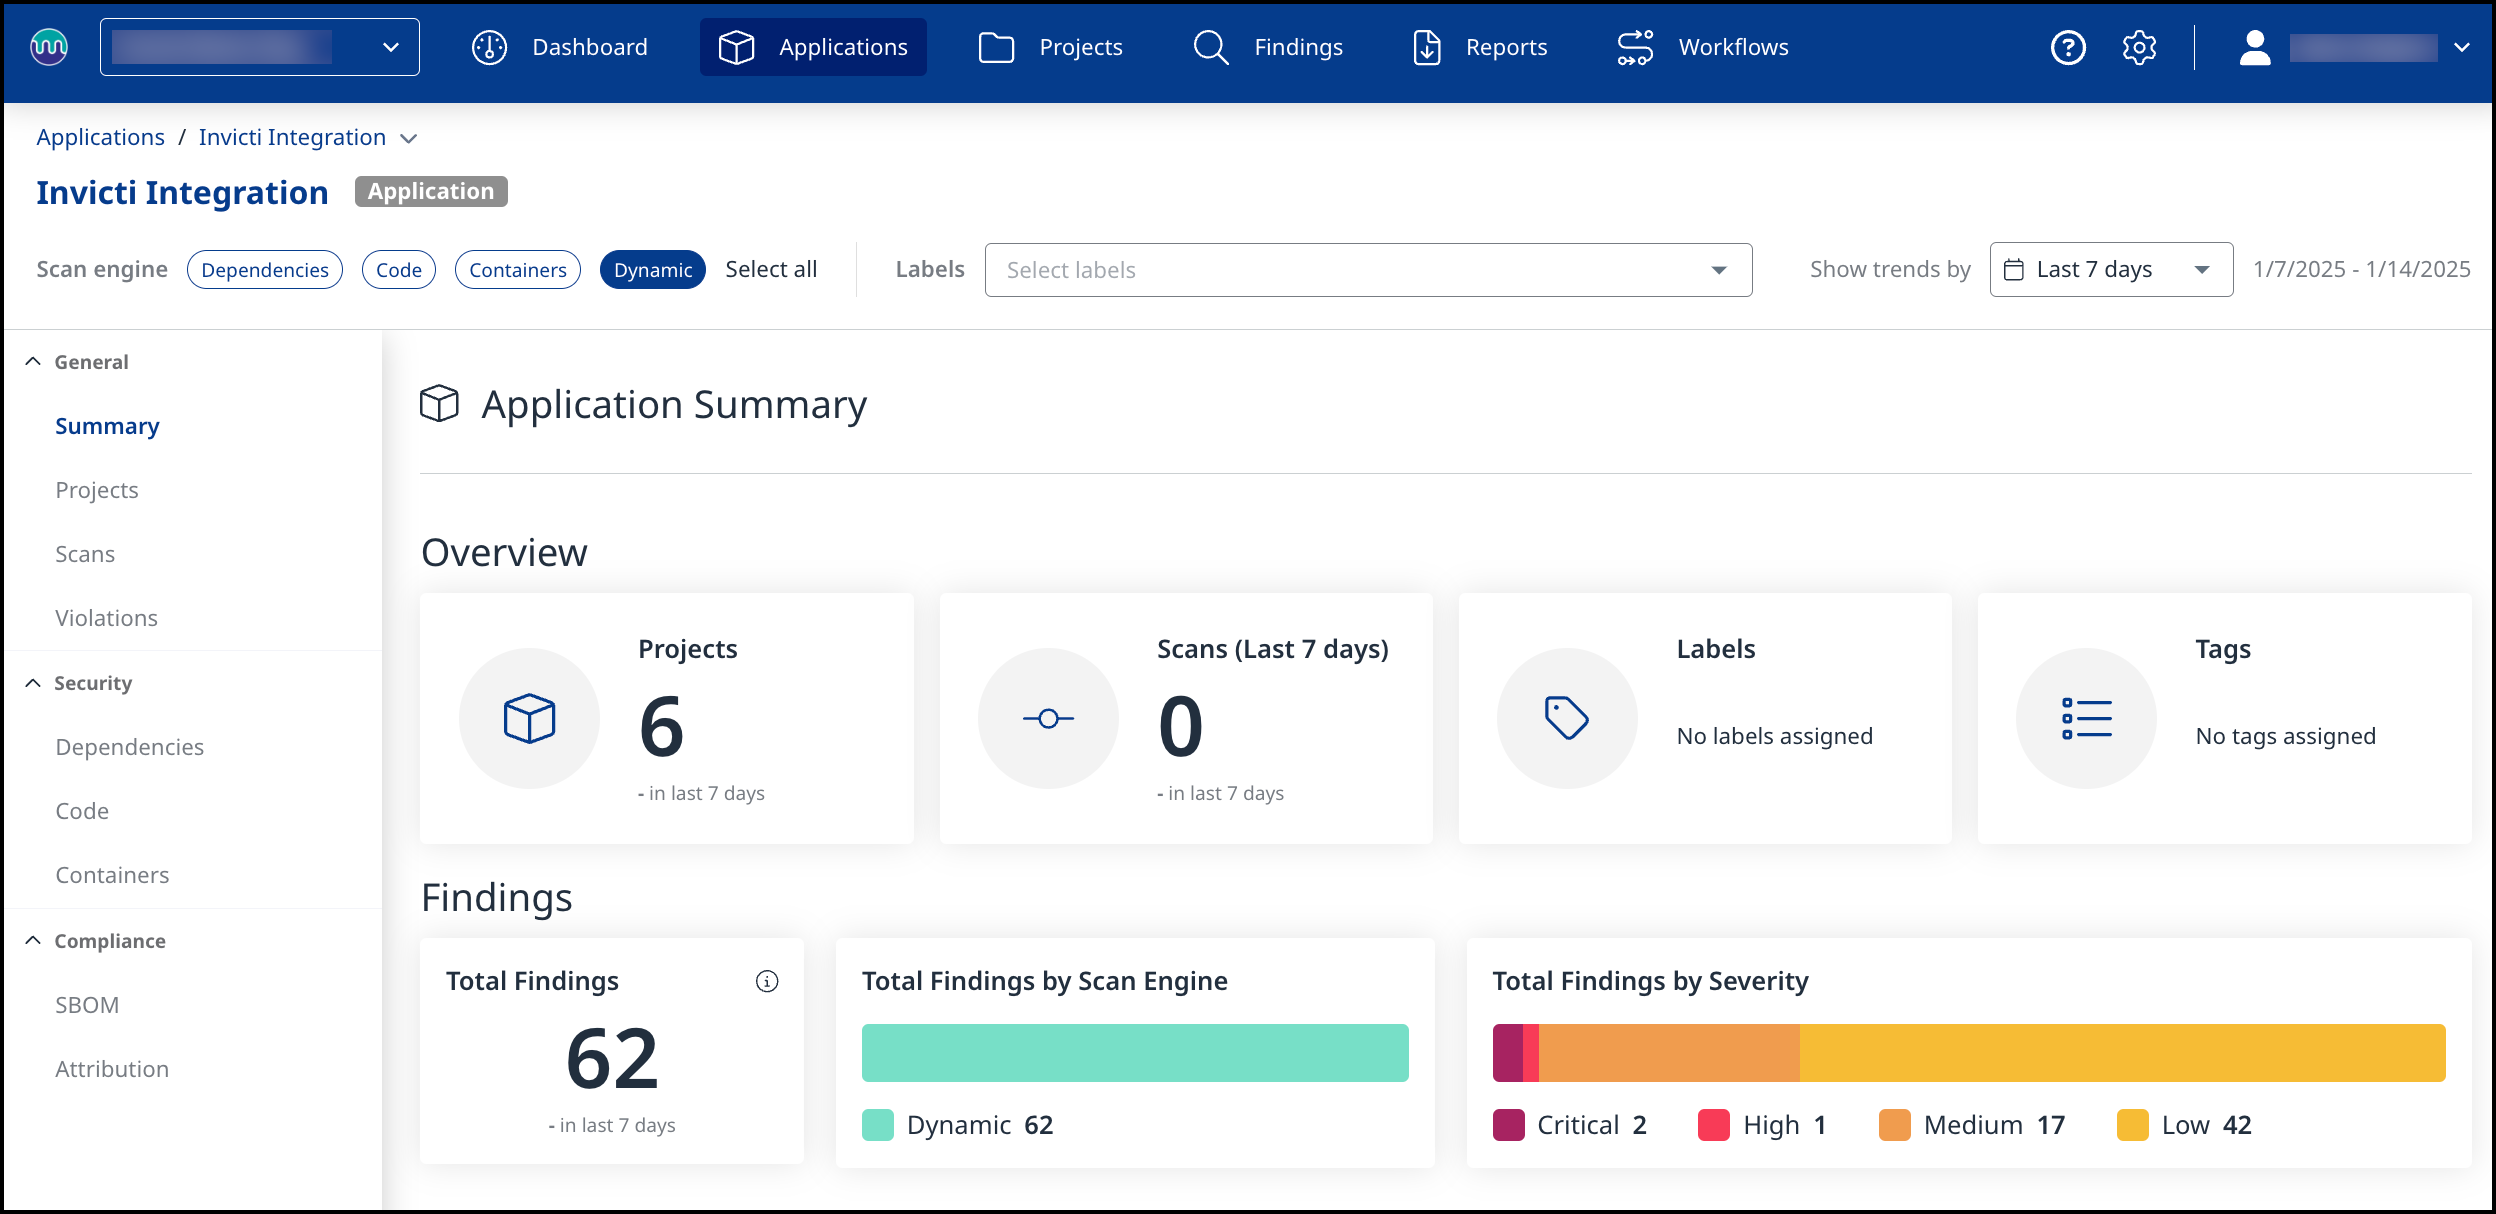Click the user profile avatar icon
This screenshot has height=1214, width=2496.
(x=2254, y=47)
